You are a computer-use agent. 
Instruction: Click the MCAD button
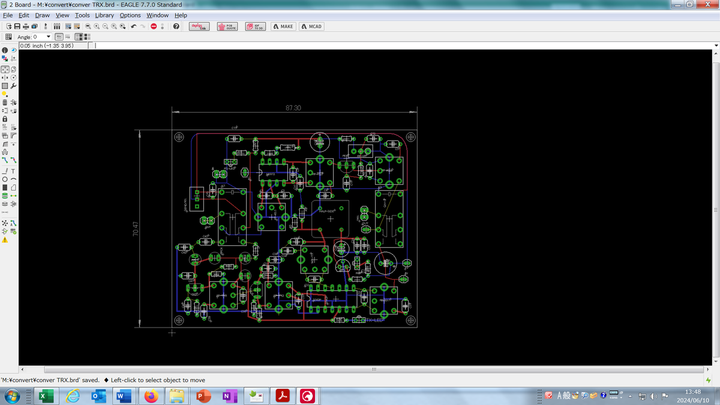coord(312,26)
